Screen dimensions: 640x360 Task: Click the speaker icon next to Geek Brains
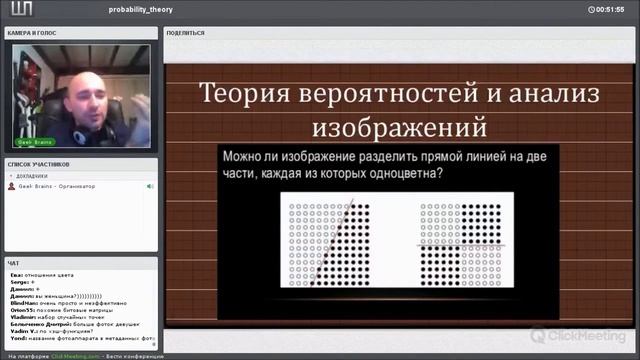pos(150,187)
